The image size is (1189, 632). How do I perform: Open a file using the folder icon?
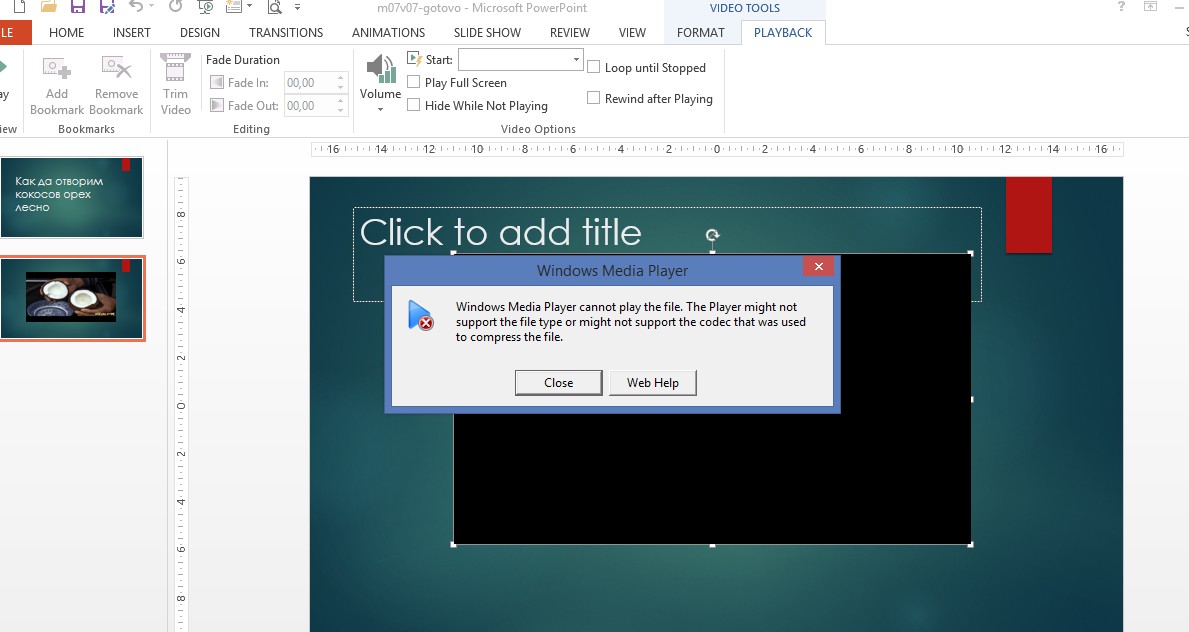[x=49, y=7]
